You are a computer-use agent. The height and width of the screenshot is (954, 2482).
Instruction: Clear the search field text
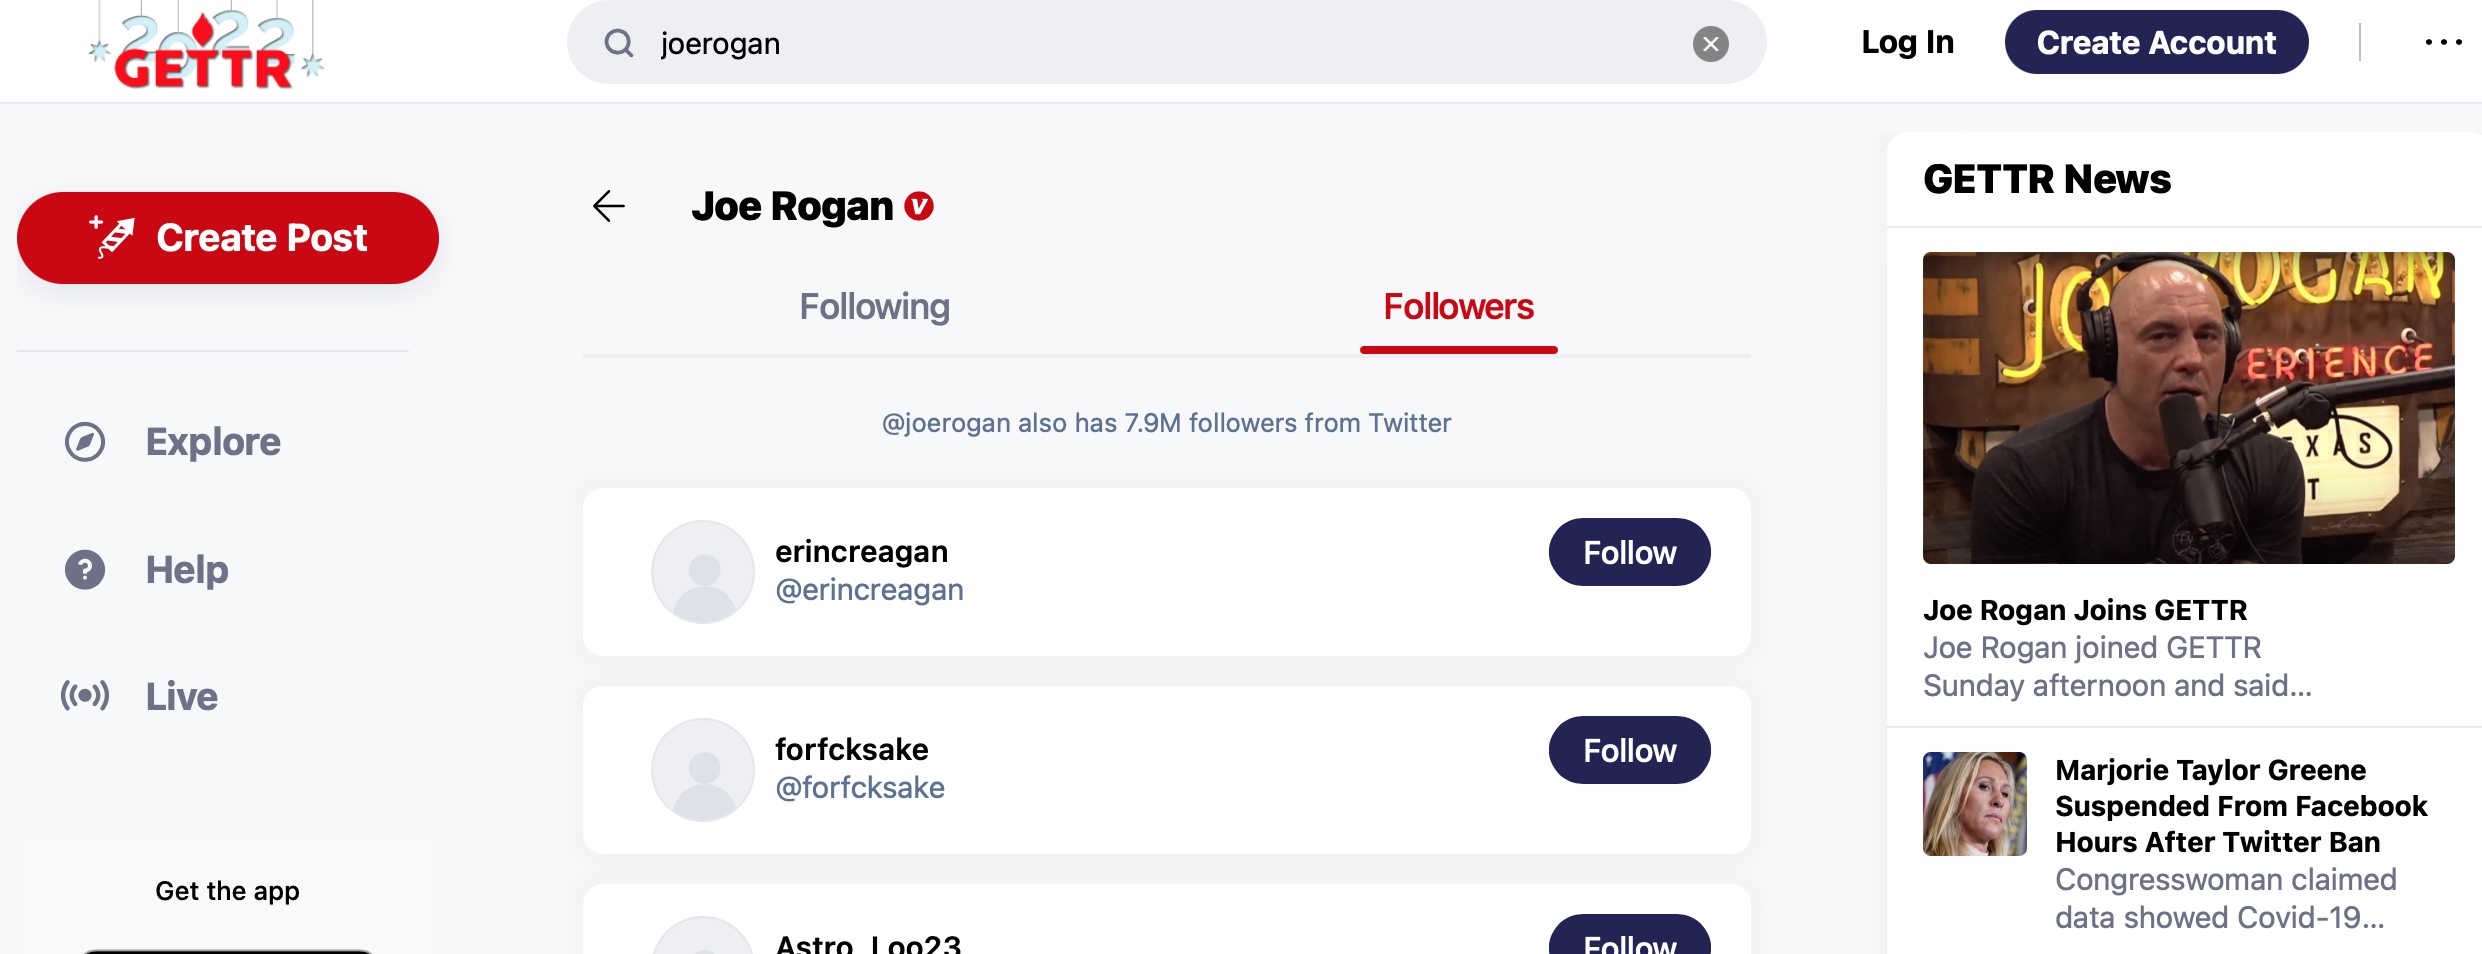(x=1710, y=44)
